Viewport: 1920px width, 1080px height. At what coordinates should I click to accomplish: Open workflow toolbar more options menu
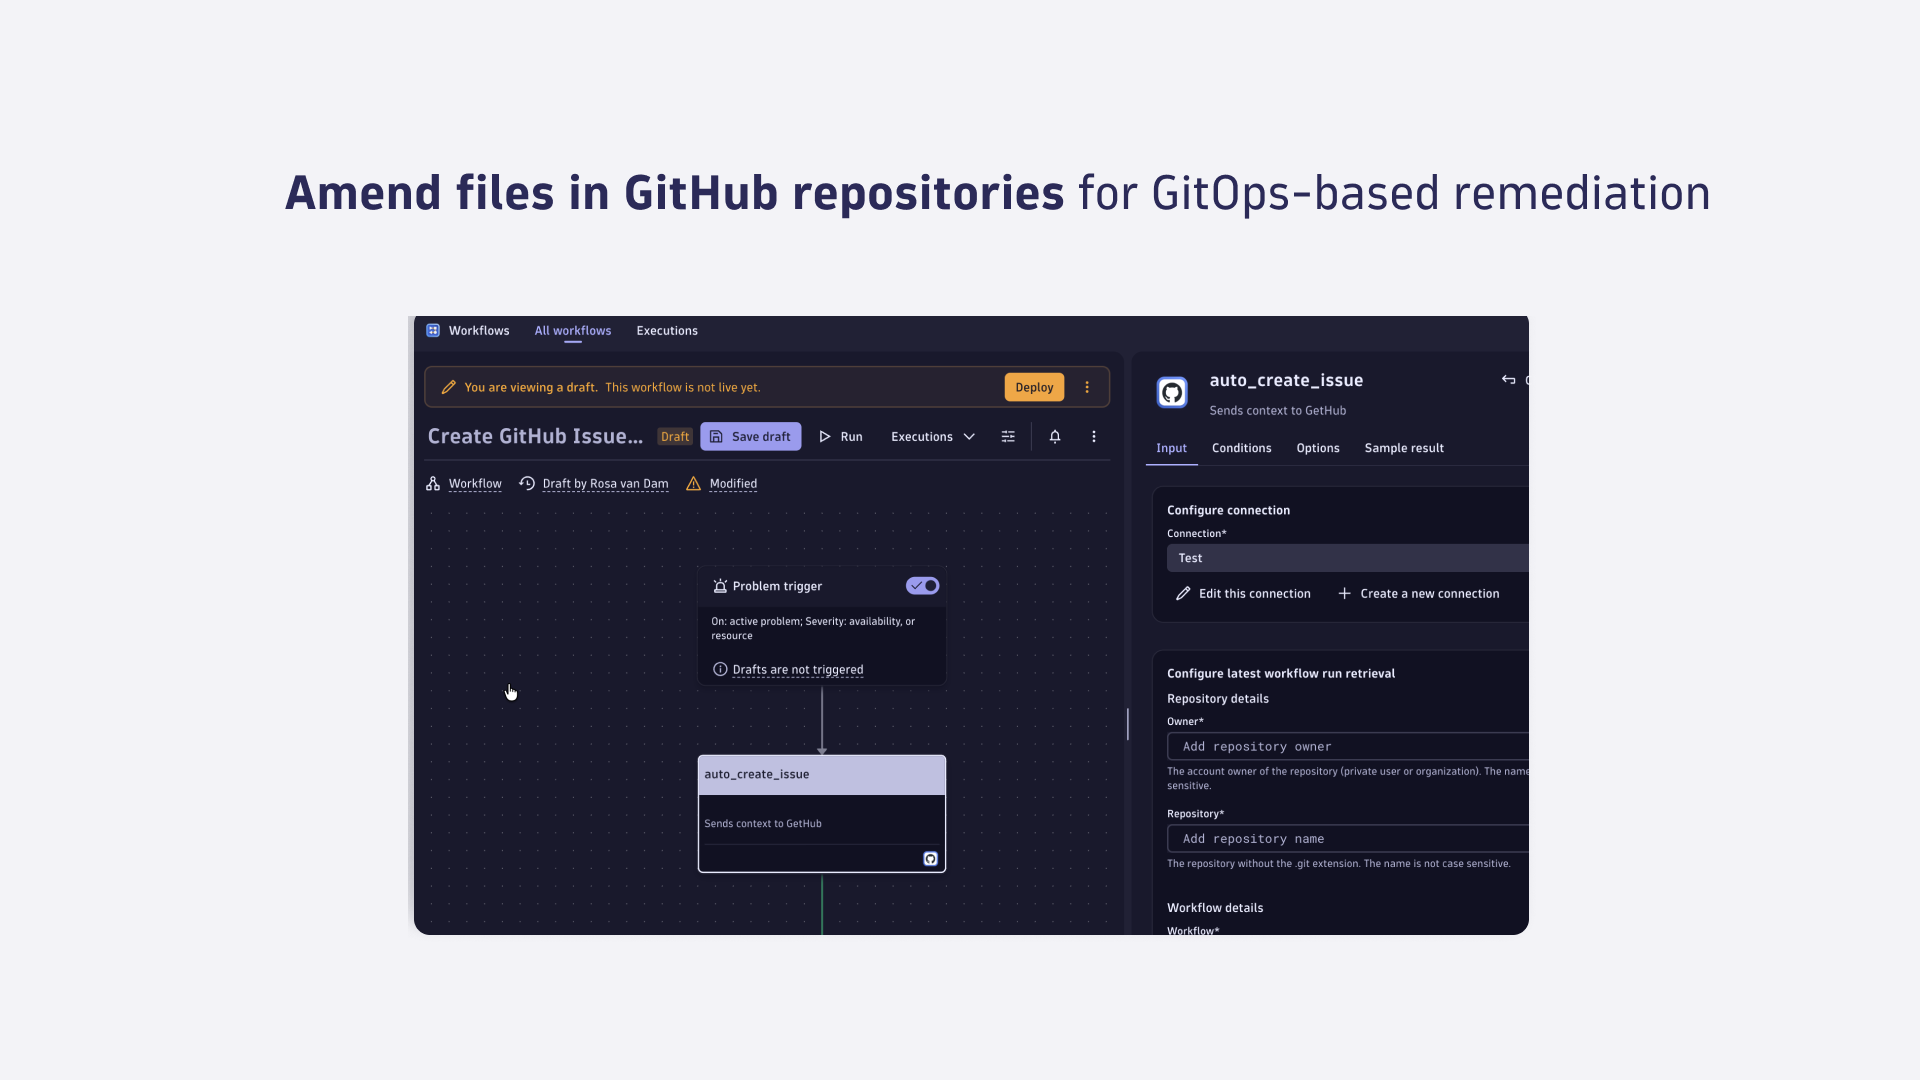coord(1094,436)
